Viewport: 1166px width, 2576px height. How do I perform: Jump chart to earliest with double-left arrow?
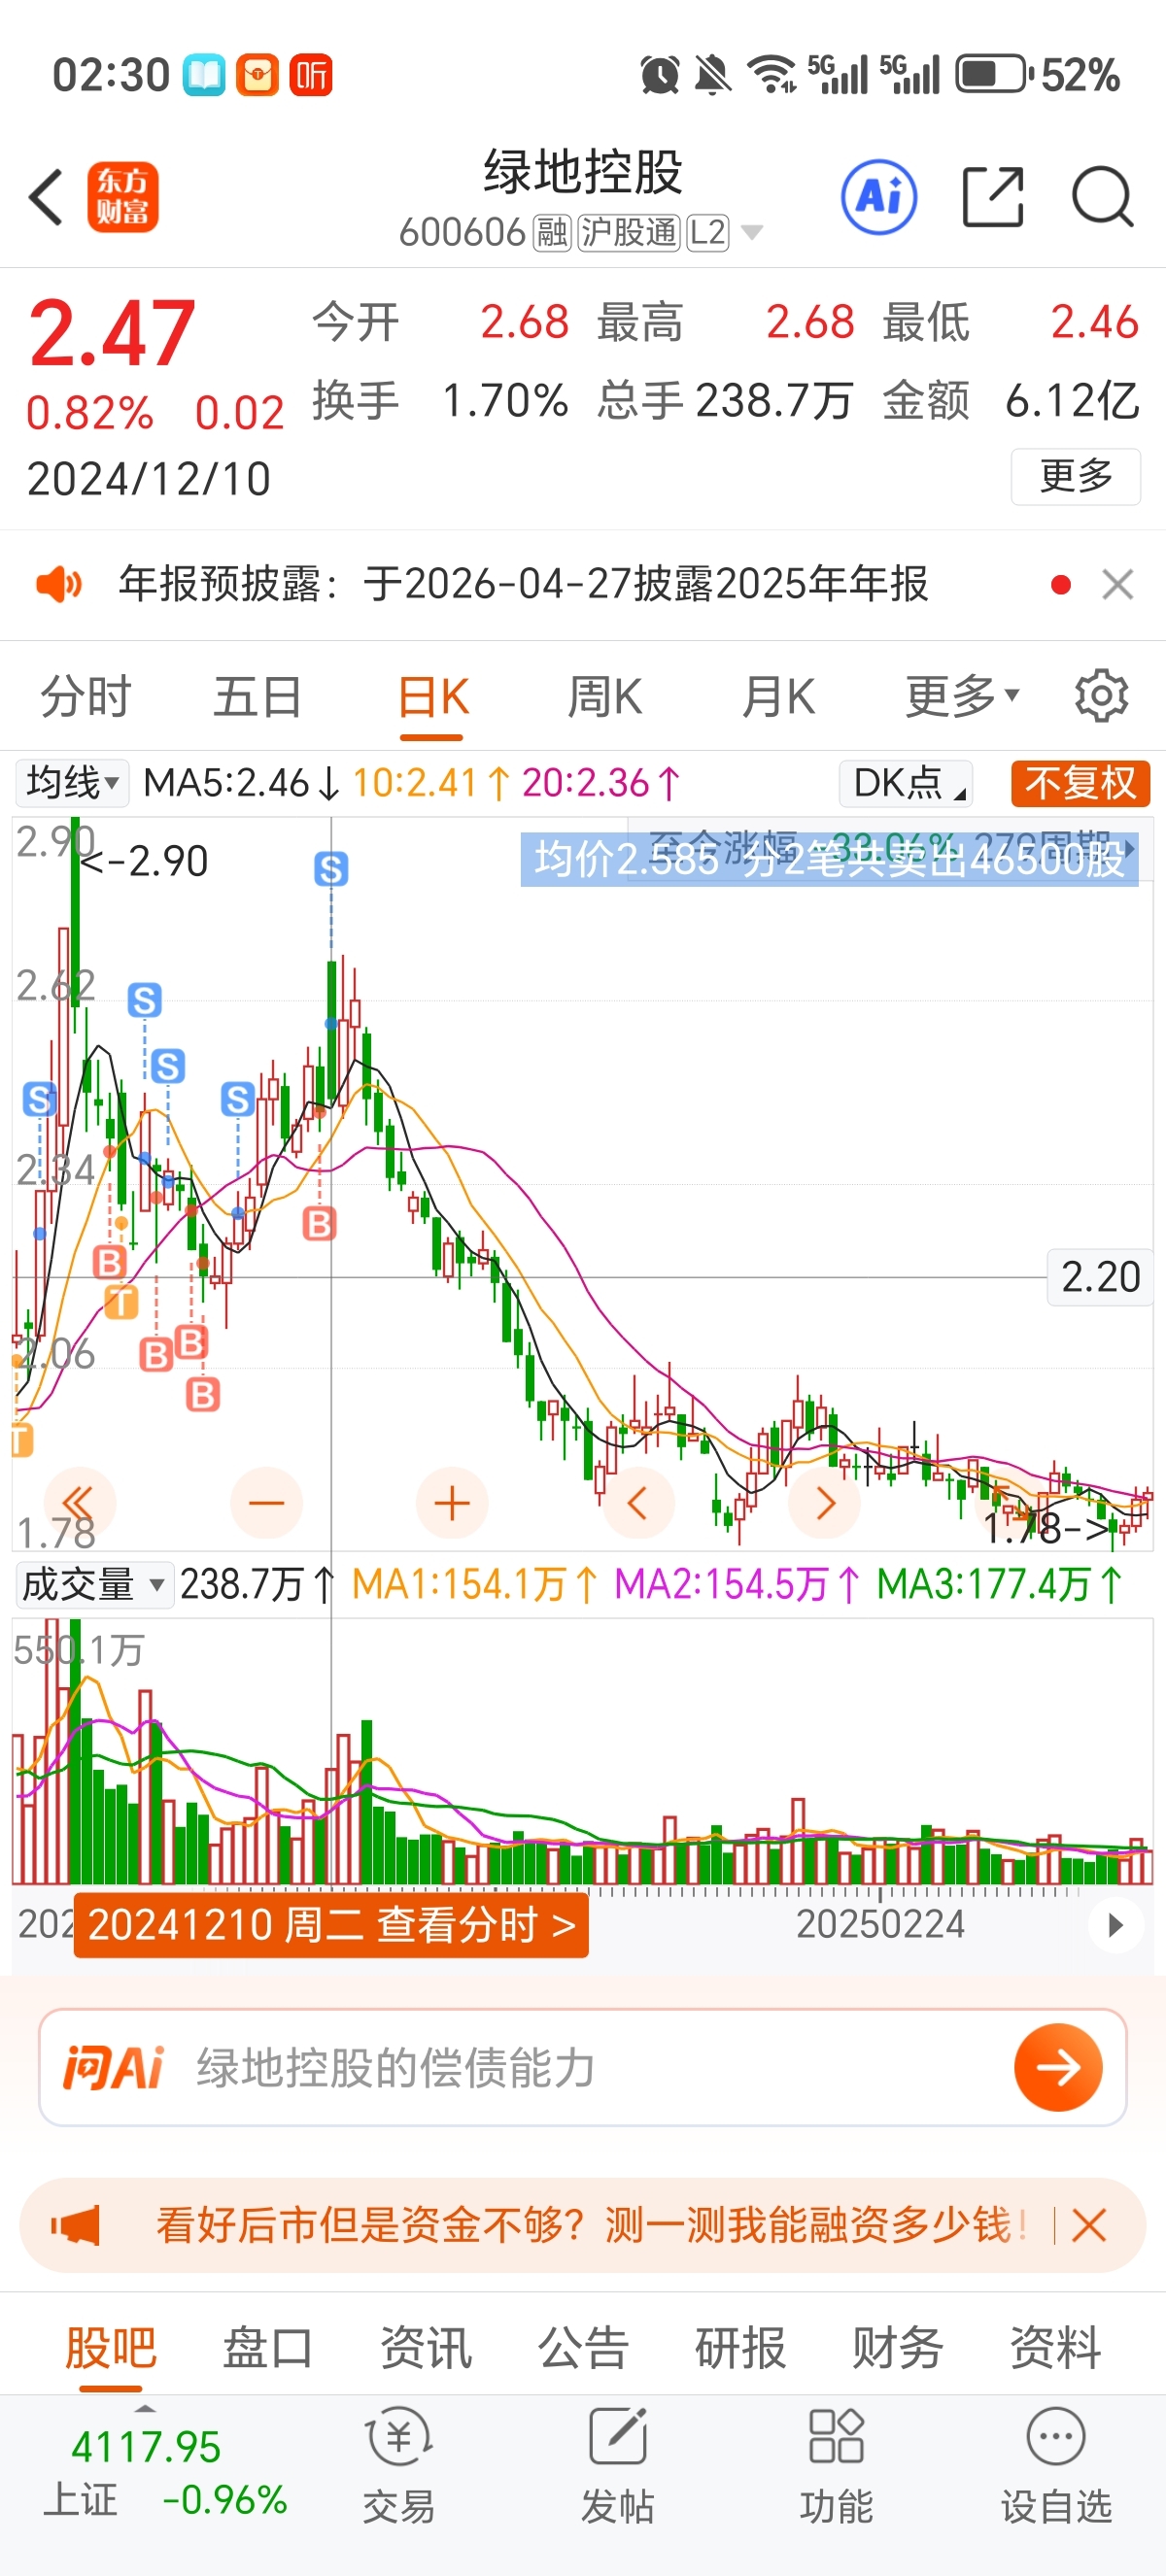79,1502
